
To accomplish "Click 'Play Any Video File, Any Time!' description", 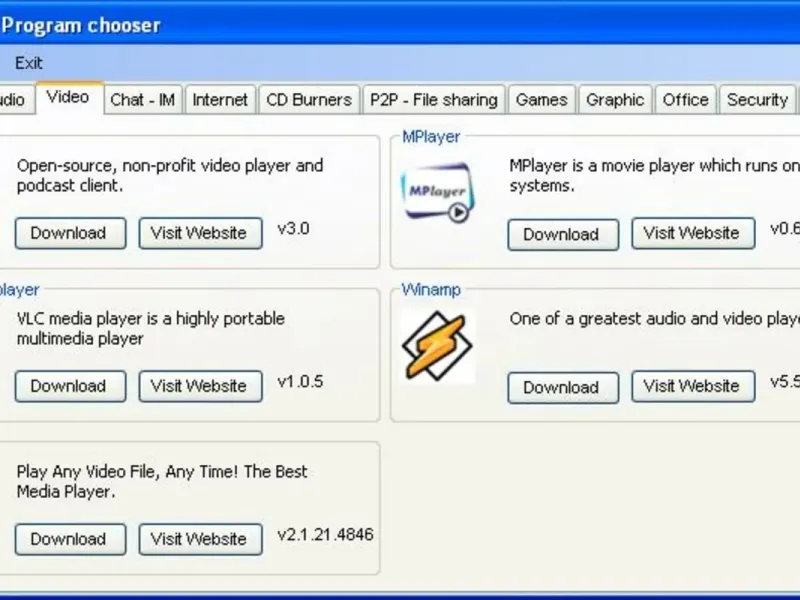I will point(162,482).
